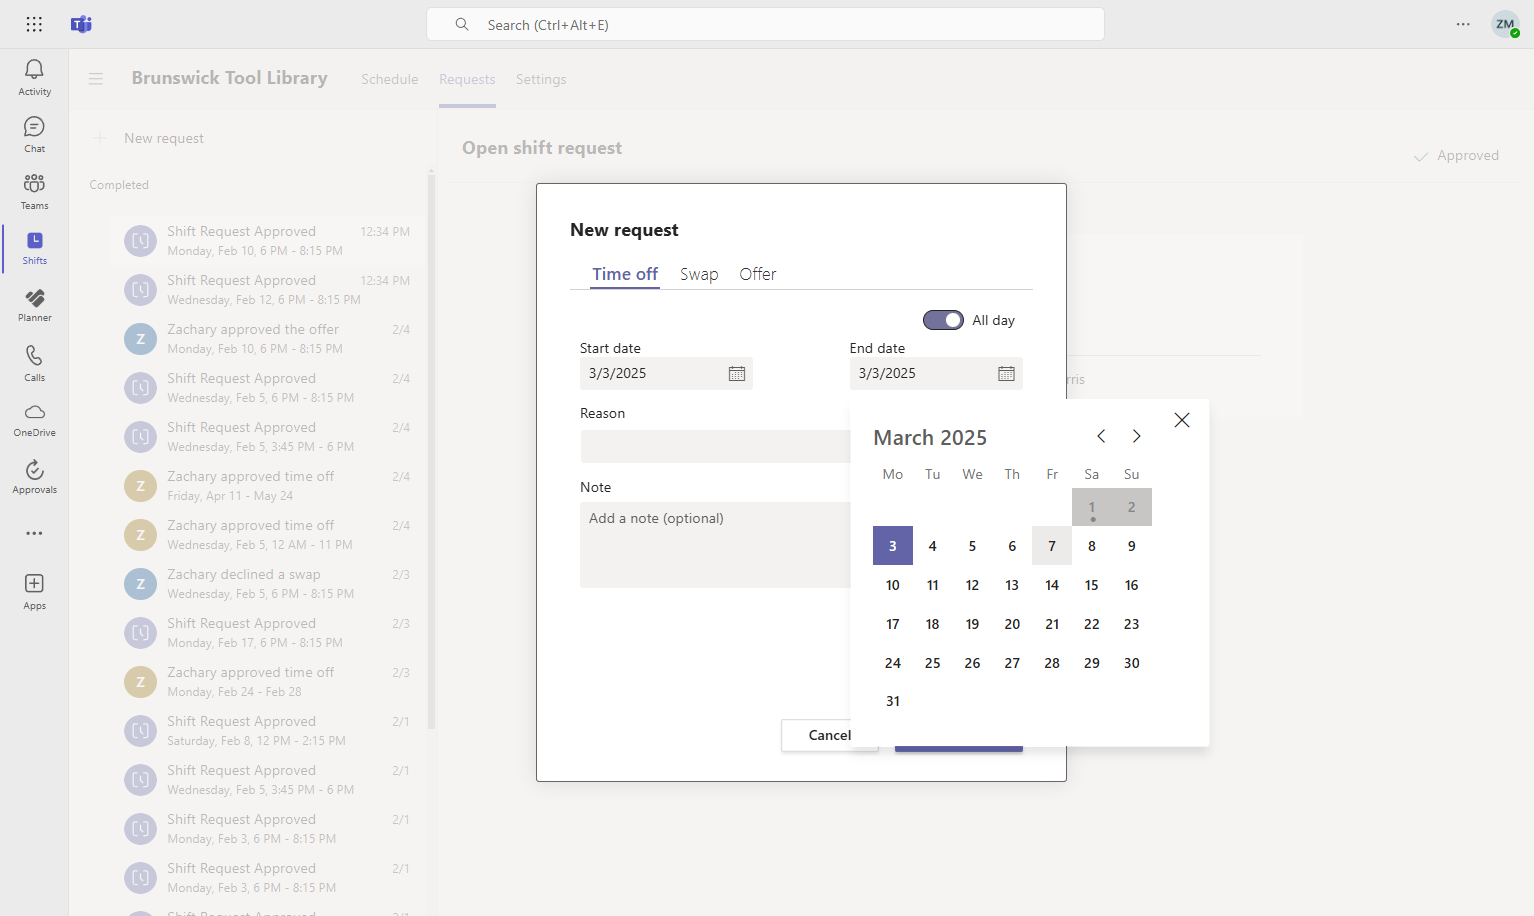Open the Activity feed
The image size is (1534, 916).
pos(34,77)
